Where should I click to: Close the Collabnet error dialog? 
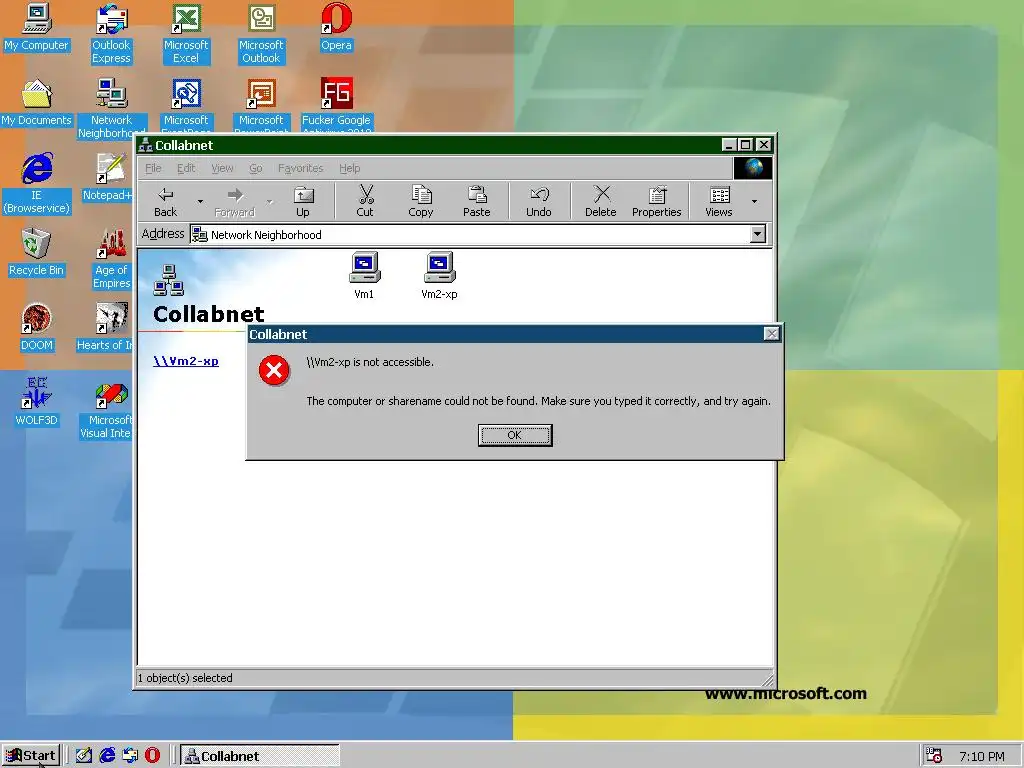click(x=771, y=334)
